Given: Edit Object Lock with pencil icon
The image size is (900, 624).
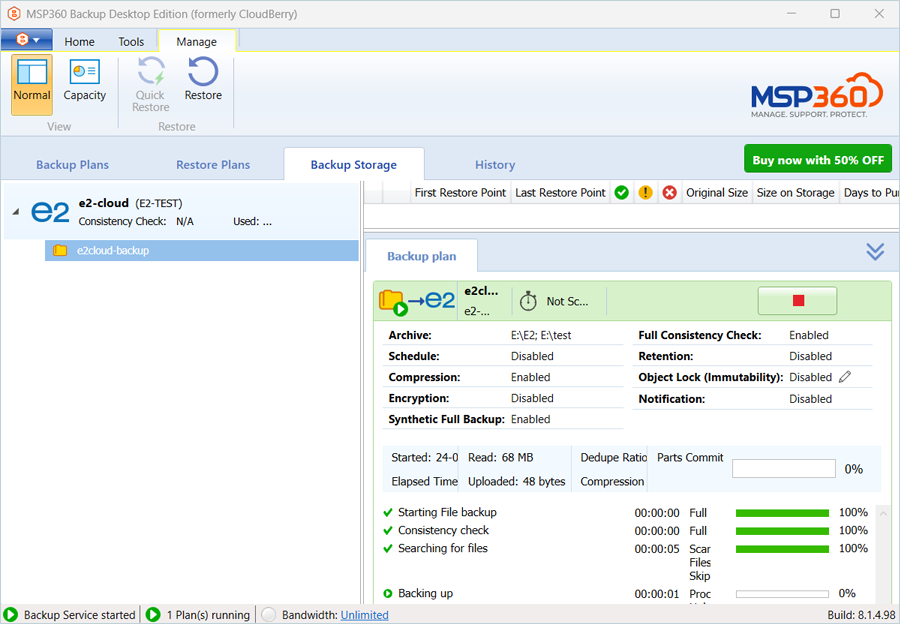Looking at the screenshot, I should (845, 377).
